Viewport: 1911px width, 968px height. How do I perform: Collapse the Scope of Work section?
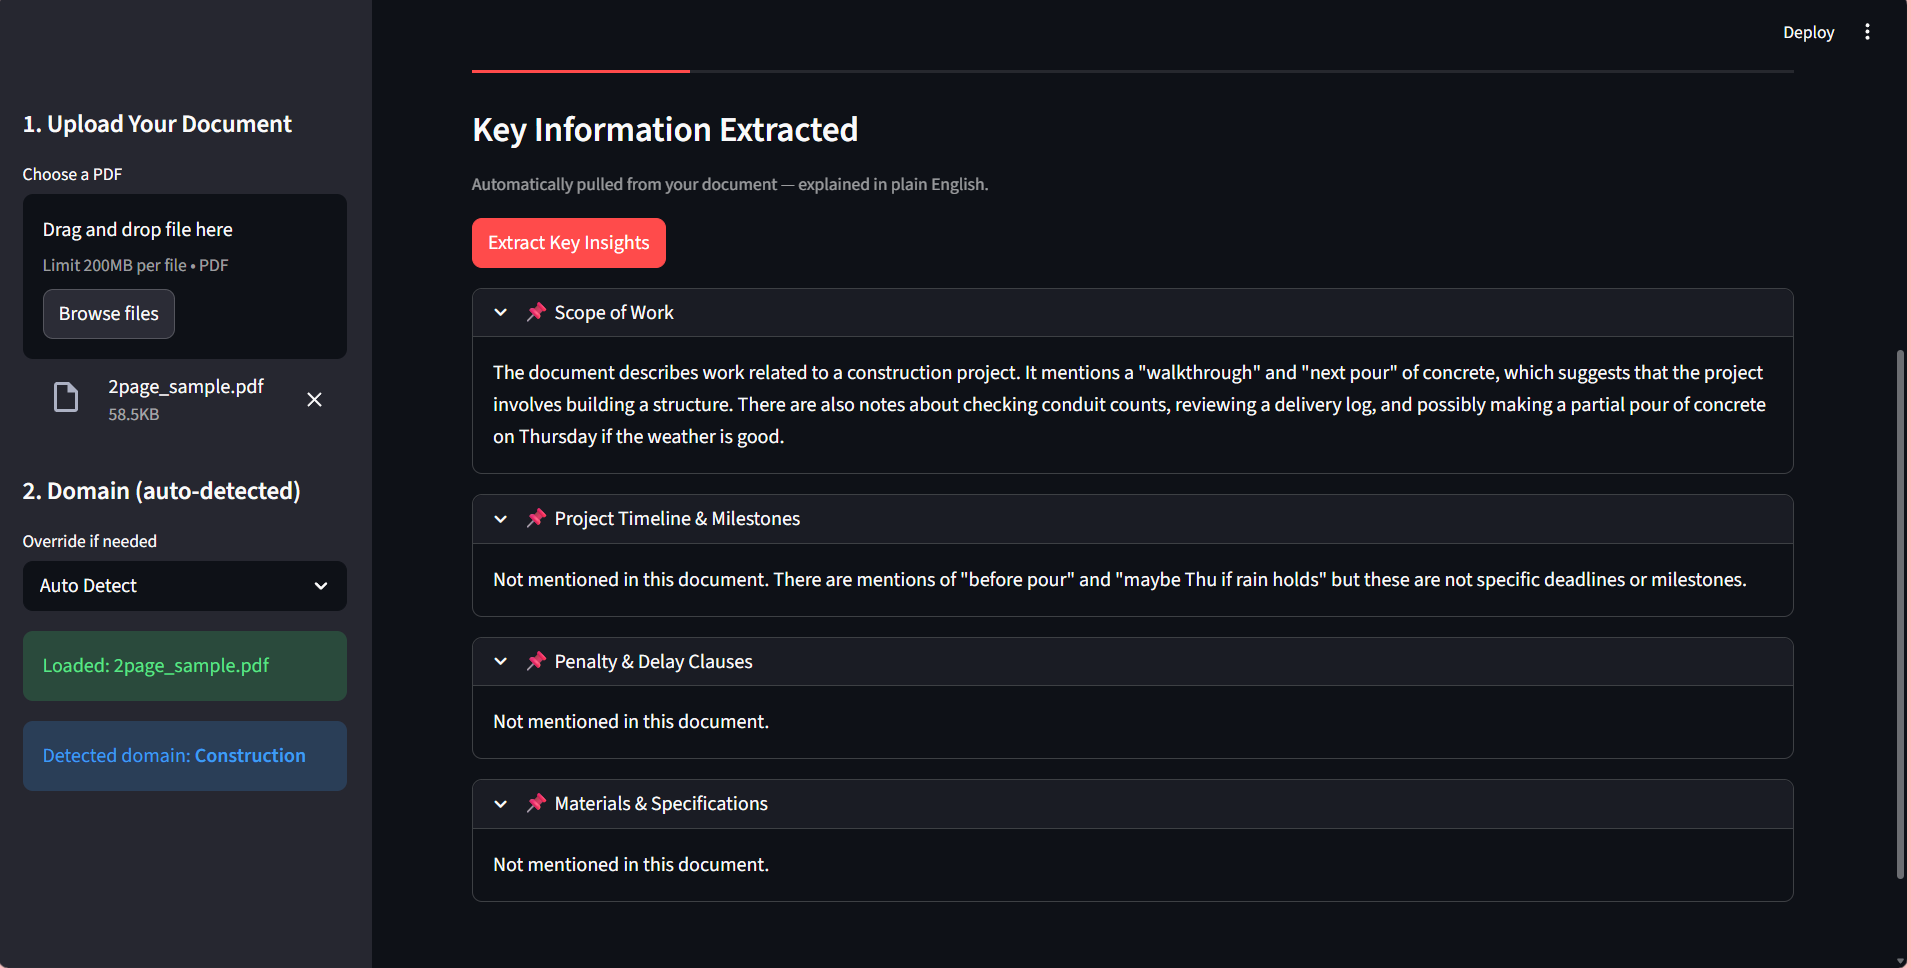501,313
